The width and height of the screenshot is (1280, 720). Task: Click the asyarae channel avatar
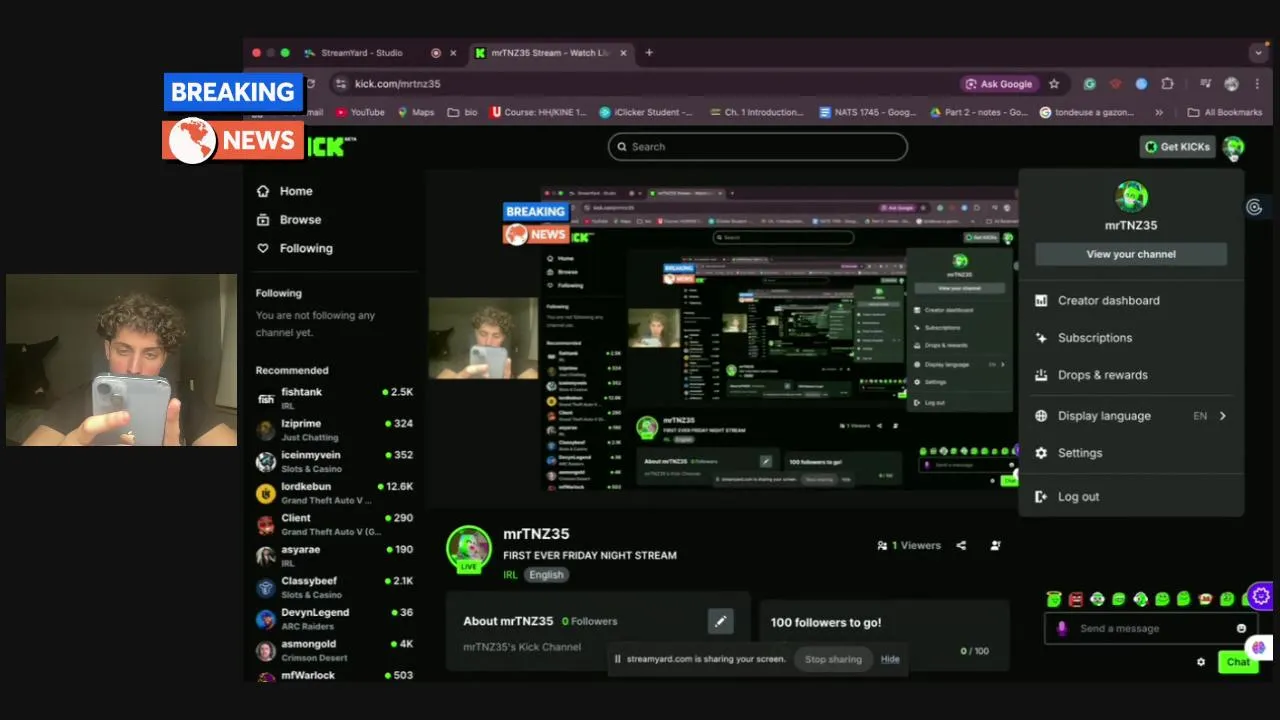point(265,556)
